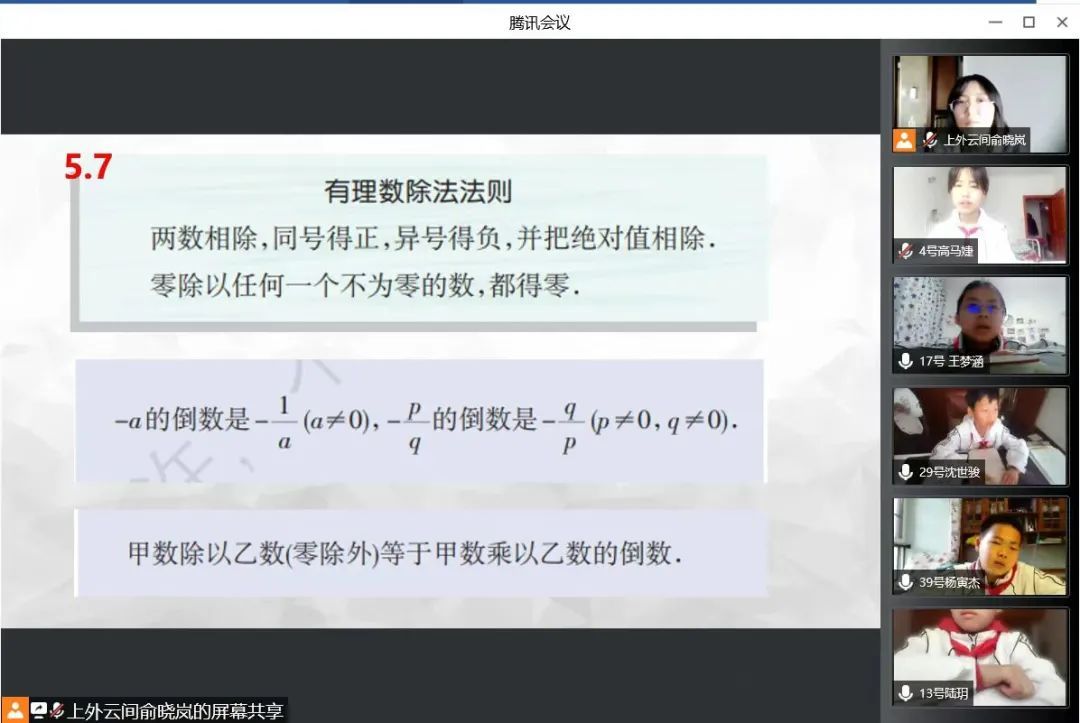Click the orange host badge on the 上外云间俞晓岚 video tile

click(904, 140)
